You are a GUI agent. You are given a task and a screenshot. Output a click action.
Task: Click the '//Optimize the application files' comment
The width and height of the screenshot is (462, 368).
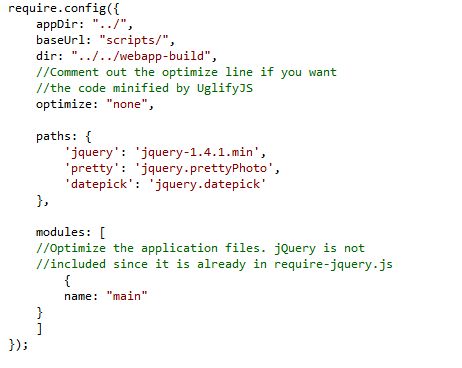pos(200,248)
